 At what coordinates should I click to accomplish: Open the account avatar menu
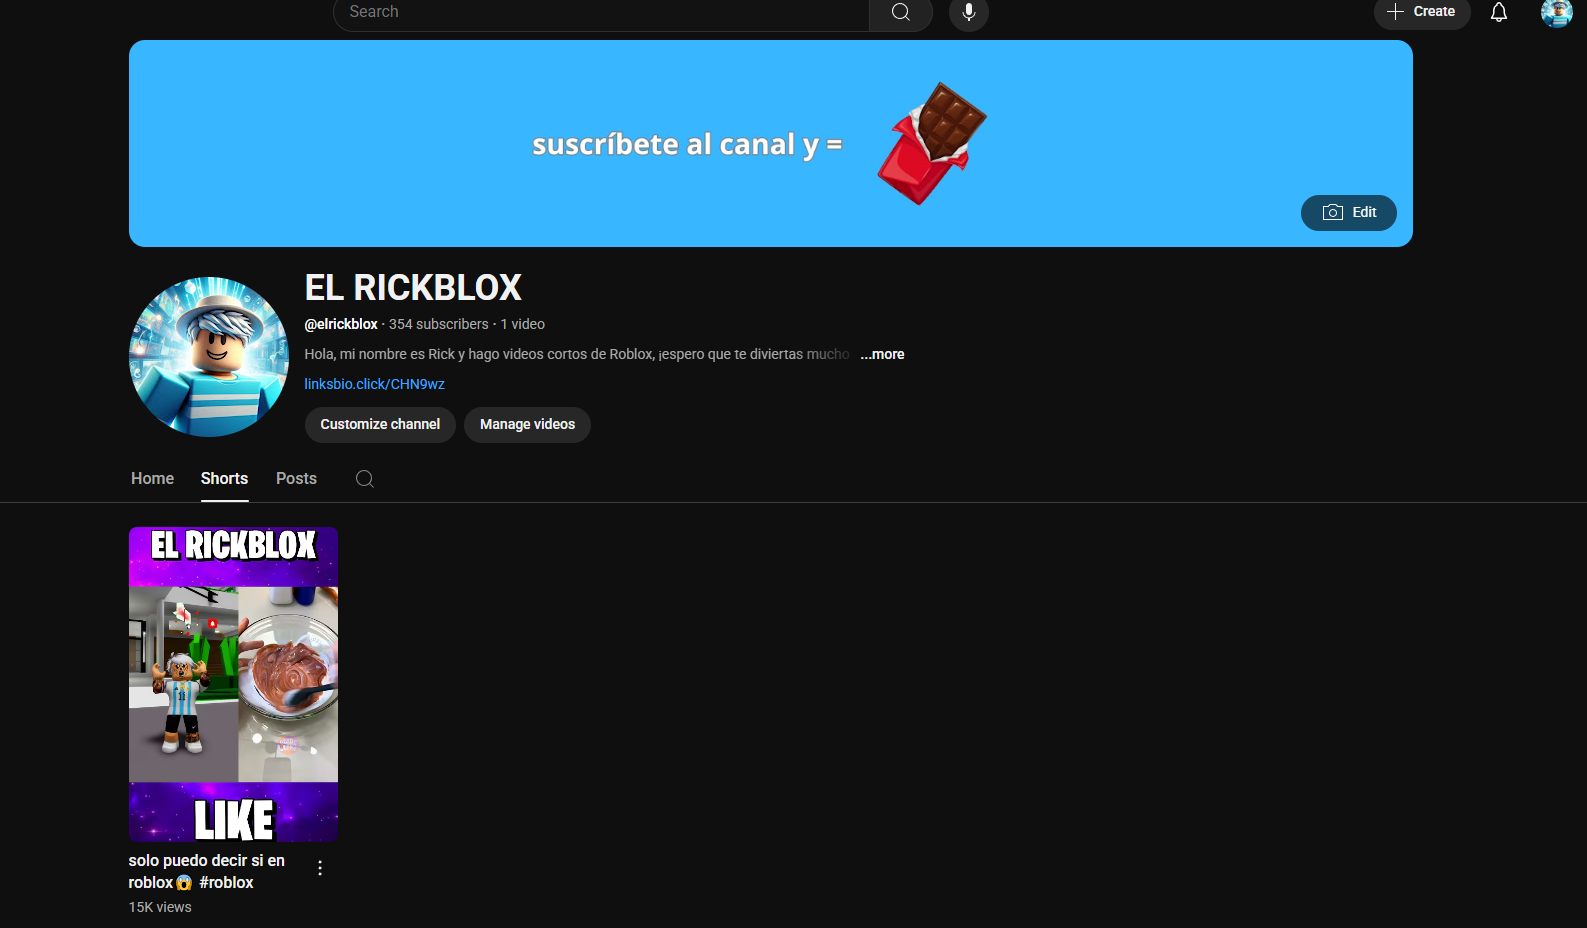click(1556, 12)
